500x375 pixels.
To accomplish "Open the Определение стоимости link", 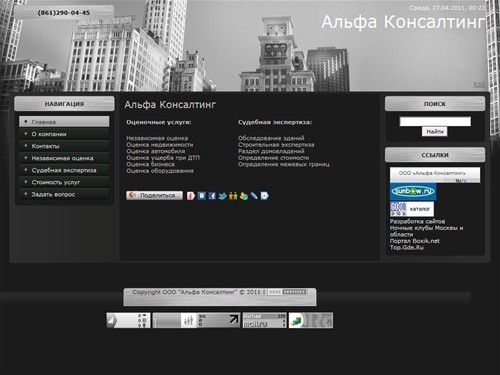I will 273,158.
